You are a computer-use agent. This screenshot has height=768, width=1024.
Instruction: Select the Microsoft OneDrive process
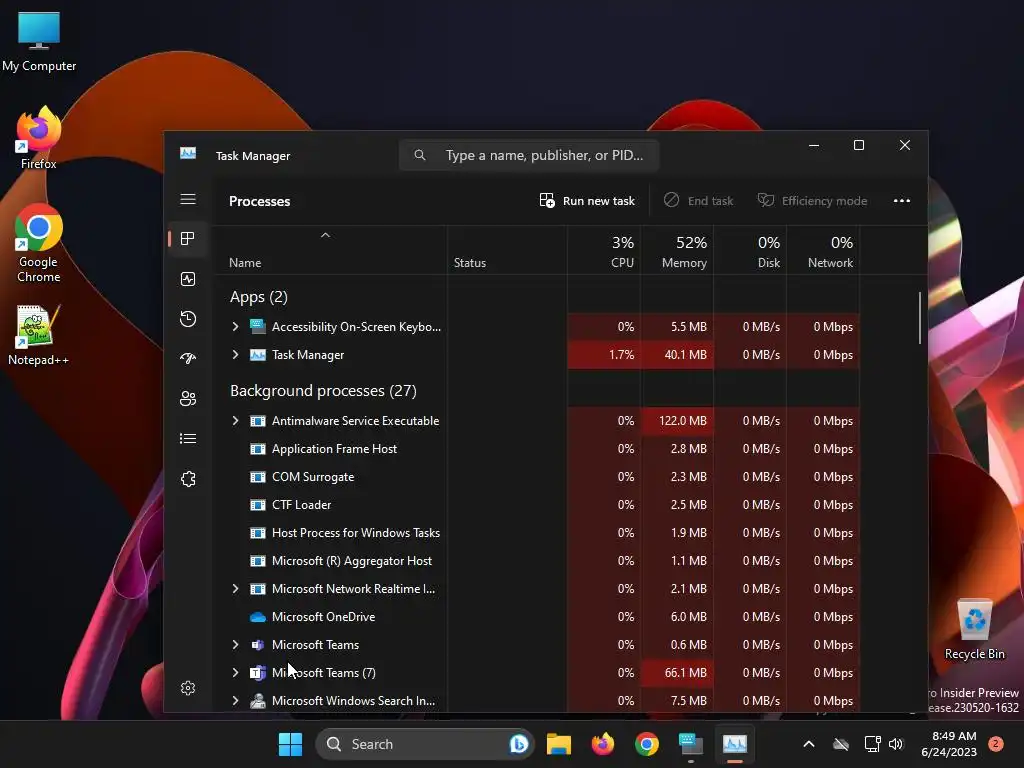[x=537, y=616]
